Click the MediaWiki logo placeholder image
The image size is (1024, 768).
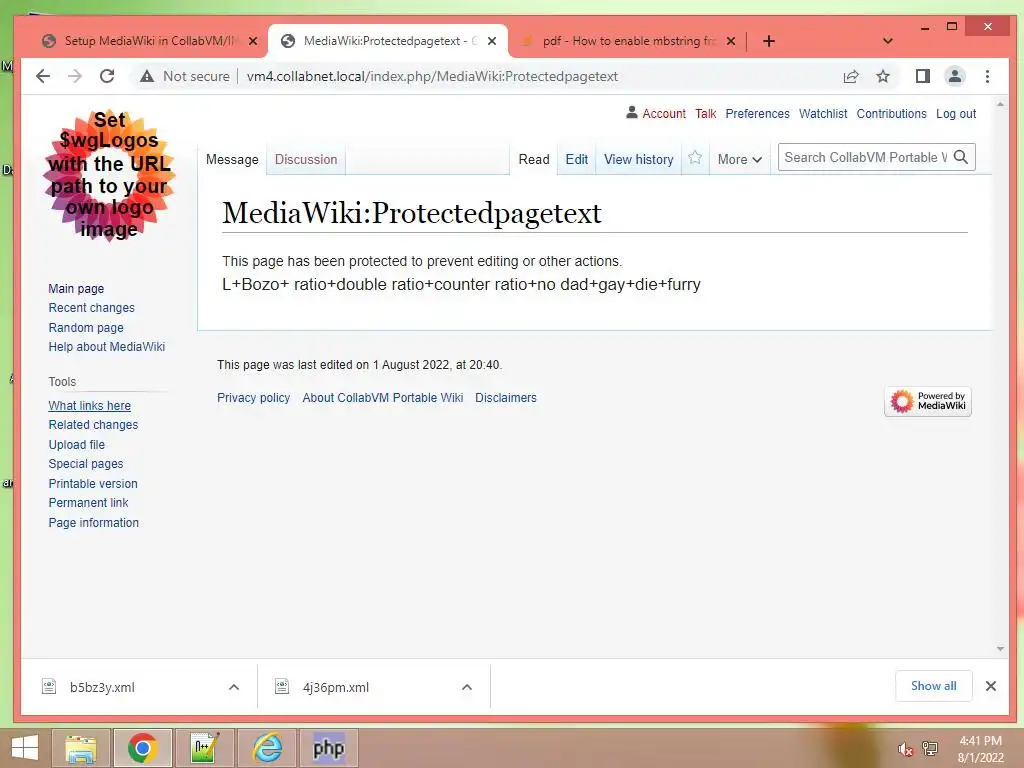pyautogui.click(x=109, y=175)
